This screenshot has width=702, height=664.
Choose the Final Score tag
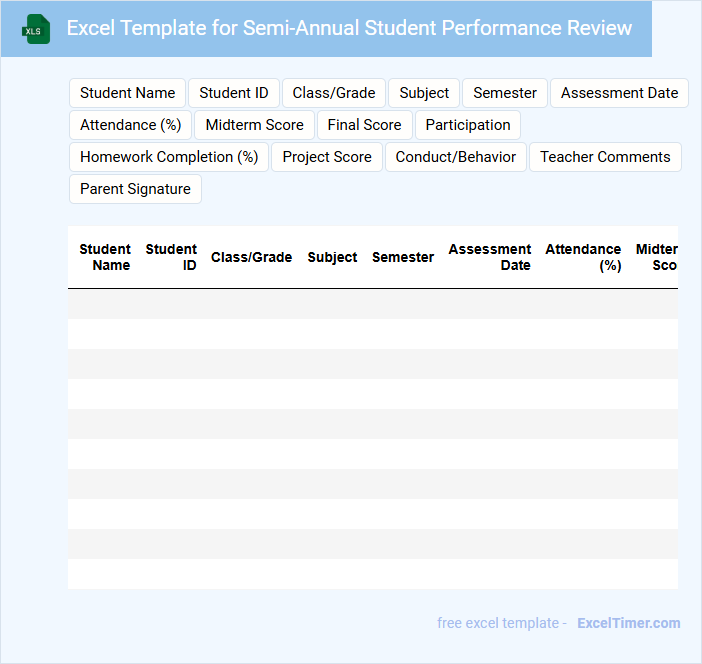point(364,125)
